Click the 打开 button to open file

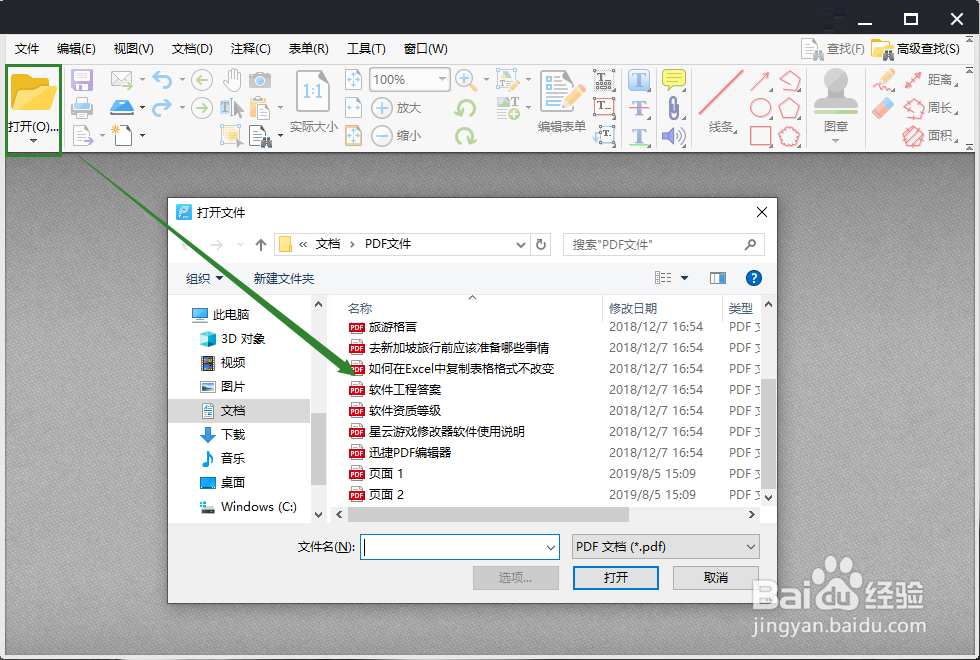615,578
